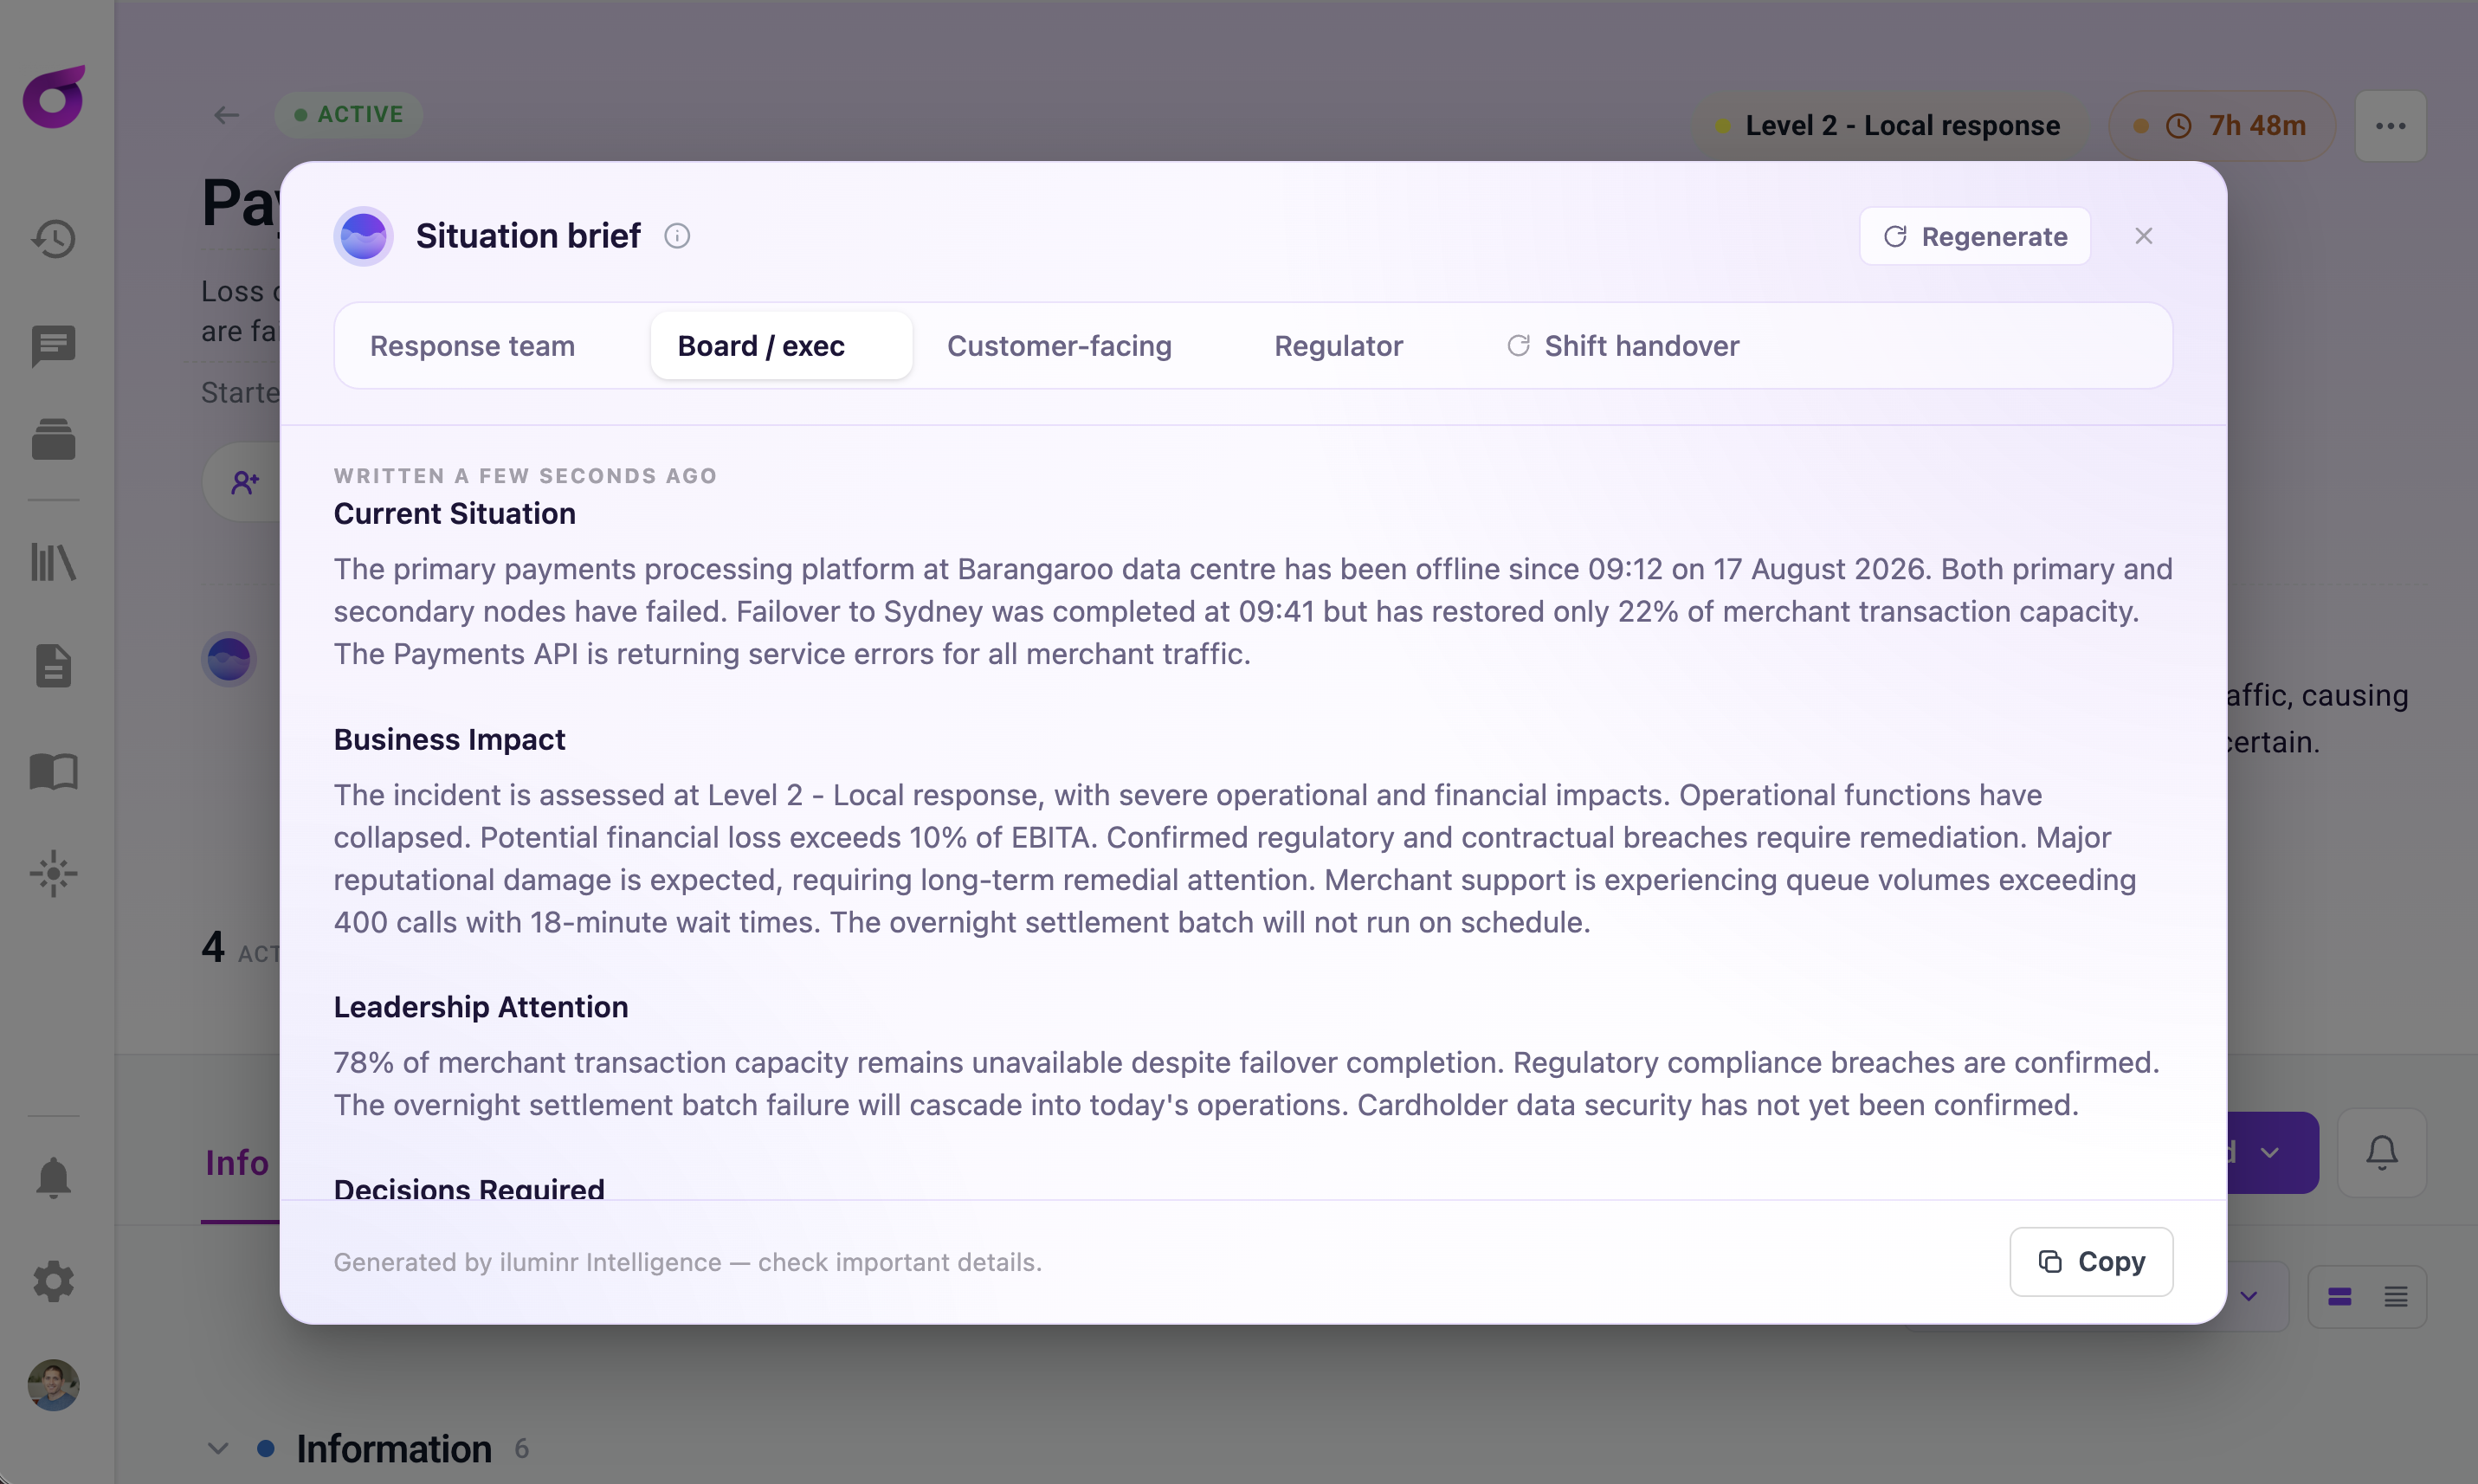Go back using the left arrow

(x=227, y=115)
